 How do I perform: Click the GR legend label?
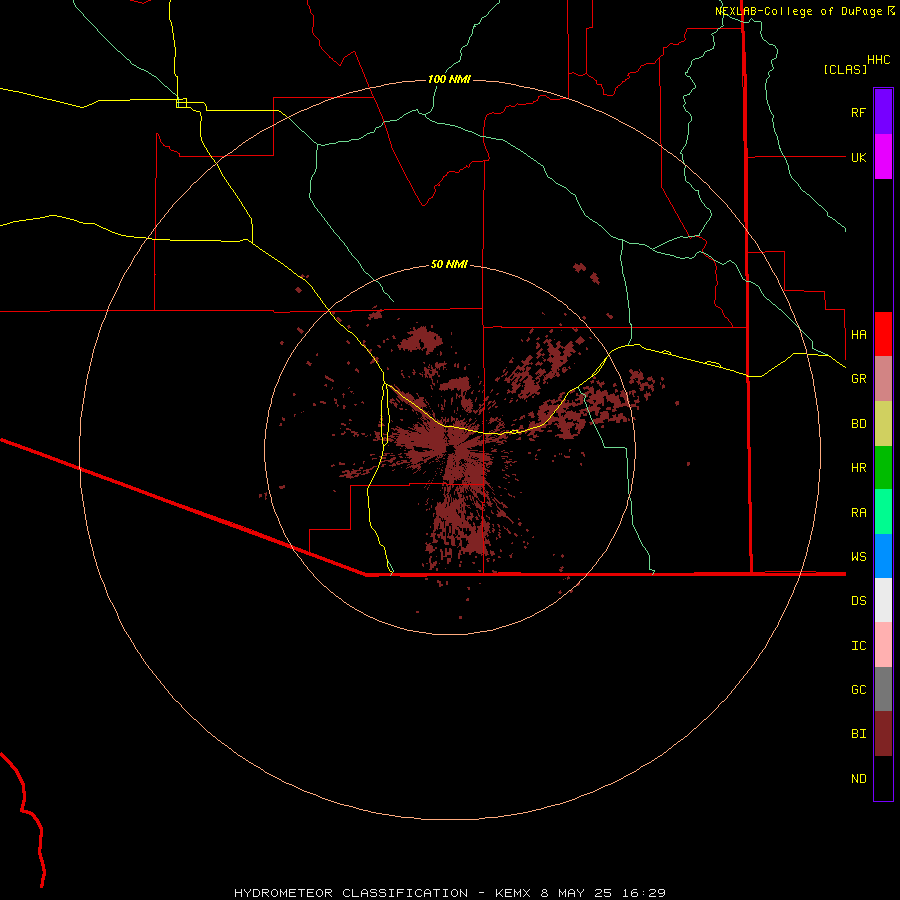coord(858,379)
